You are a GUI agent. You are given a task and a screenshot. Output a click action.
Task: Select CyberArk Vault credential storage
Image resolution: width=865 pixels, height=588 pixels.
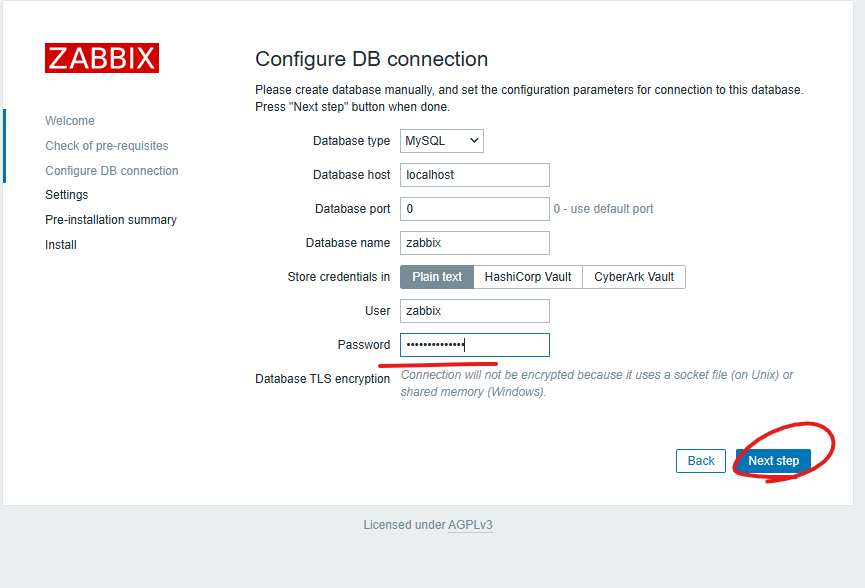pyautogui.click(x=634, y=277)
